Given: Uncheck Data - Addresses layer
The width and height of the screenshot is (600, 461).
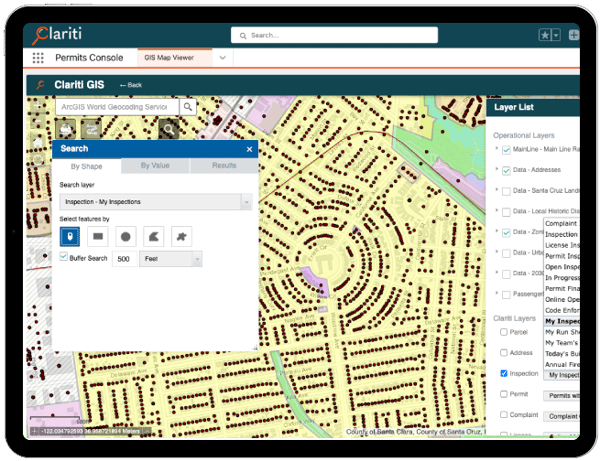Looking at the screenshot, I should [x=506, y=170].
